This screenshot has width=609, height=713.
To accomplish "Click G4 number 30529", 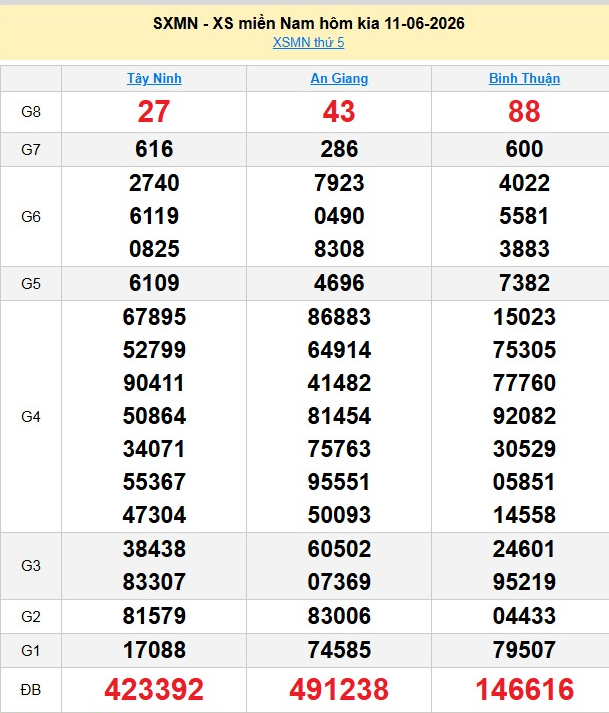I will [524, 449].
